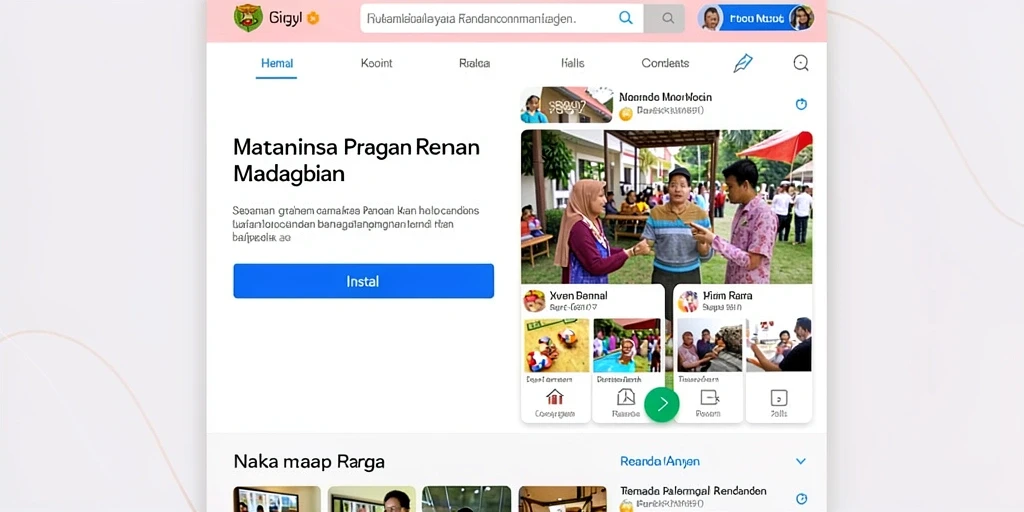Click the Naka maap Rarga heading
1024x512 pixels.
point(309,462)
